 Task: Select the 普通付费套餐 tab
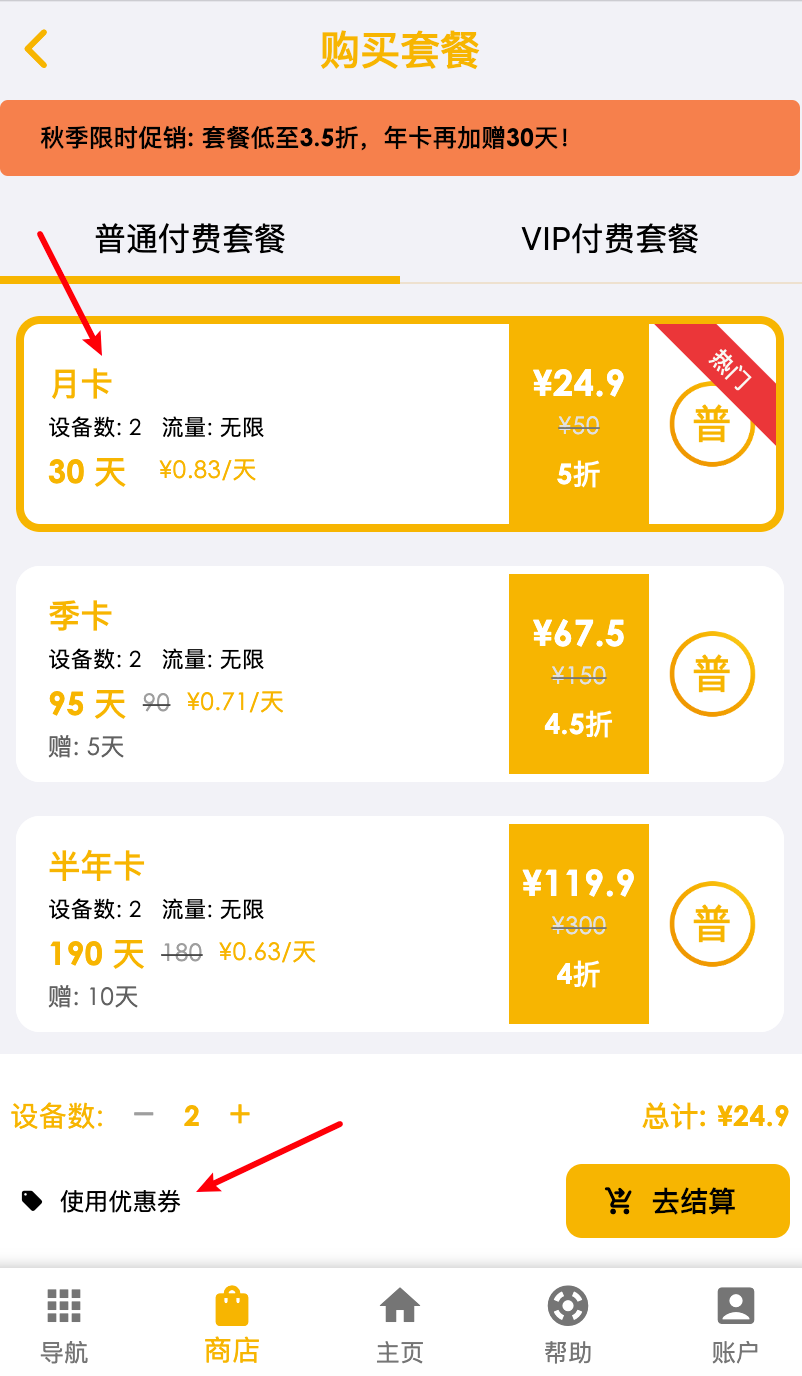click(x=190, y=240)
